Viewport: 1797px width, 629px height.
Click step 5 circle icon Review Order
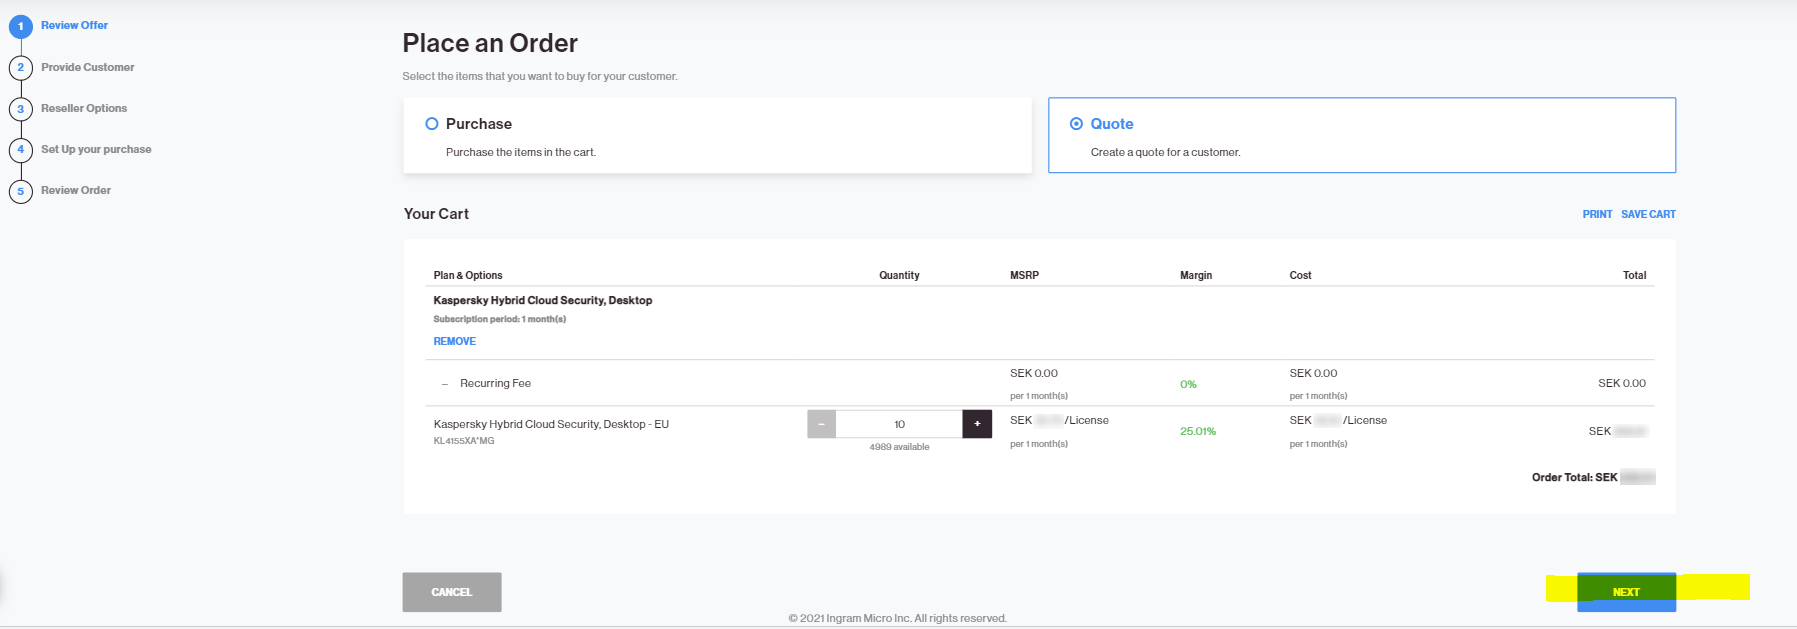[21, 190]
